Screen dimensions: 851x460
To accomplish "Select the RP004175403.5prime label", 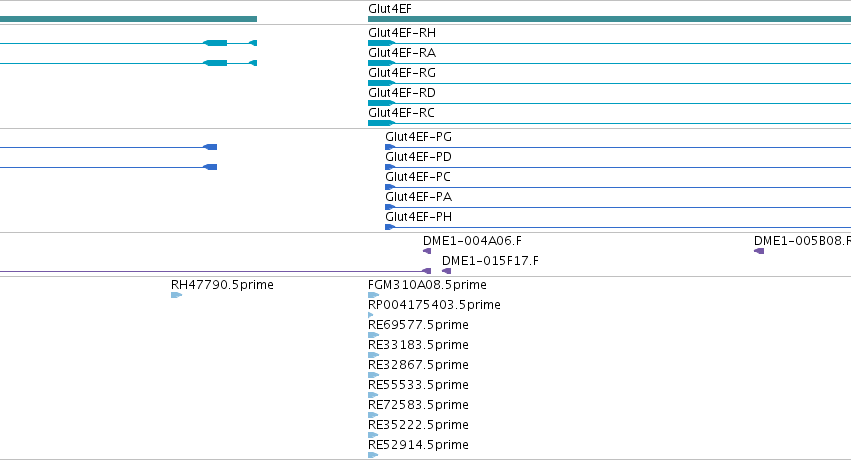I will tap(434, 305).
